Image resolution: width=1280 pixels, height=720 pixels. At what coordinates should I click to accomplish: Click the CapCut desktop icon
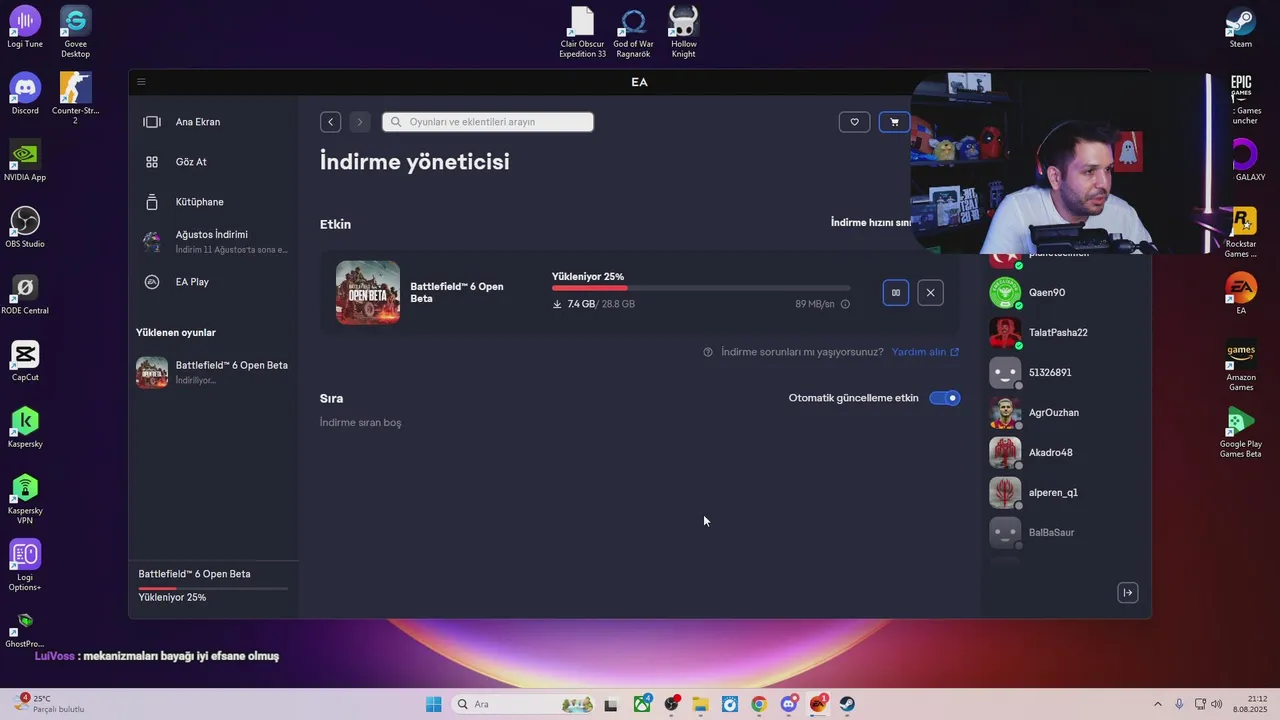pyautogui.click(x=25, y=361)
